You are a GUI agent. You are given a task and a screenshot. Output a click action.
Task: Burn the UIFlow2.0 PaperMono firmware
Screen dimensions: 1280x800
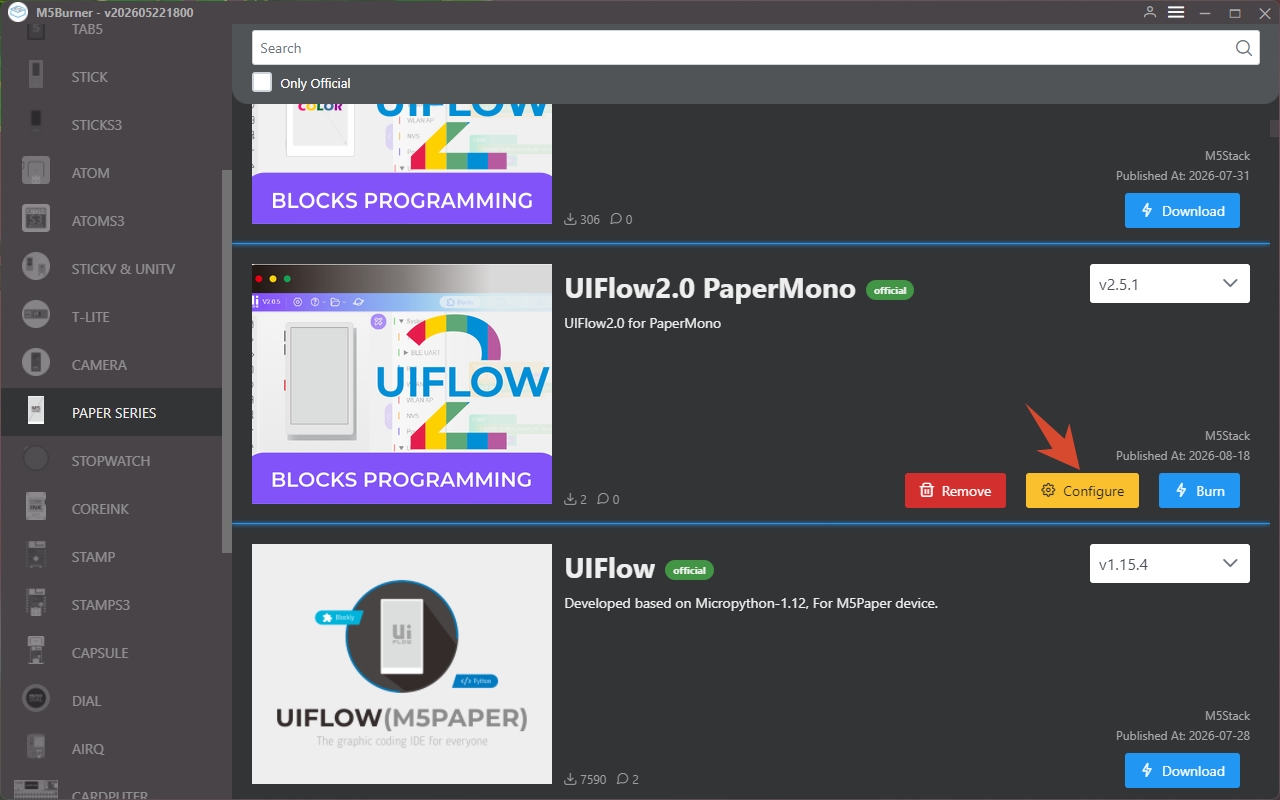[1199, 490]
